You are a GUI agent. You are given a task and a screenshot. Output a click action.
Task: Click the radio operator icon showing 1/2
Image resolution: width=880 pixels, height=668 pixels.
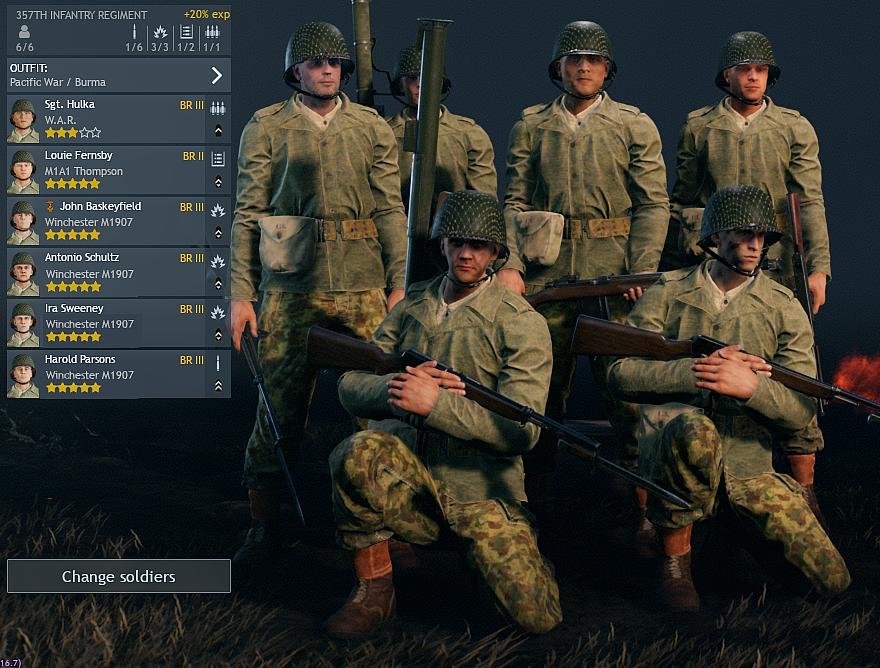[x=186, y=32]
